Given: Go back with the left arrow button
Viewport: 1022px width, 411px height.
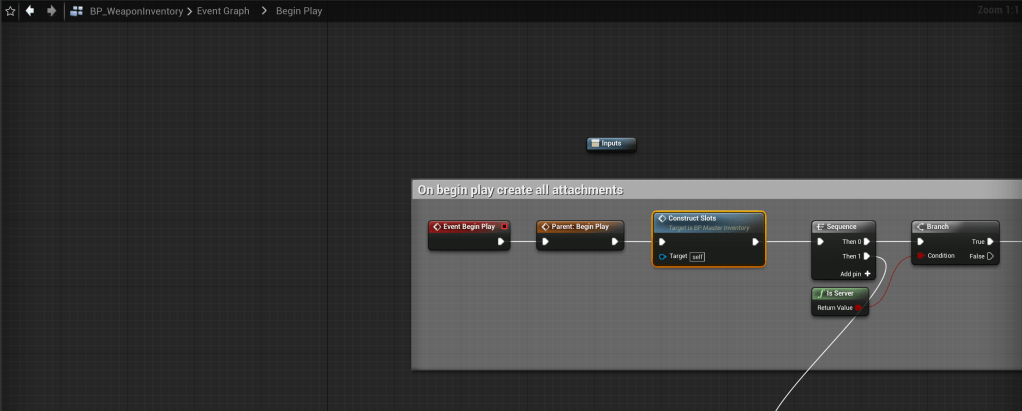Looking at the screenshot, I should coord(29,11).
